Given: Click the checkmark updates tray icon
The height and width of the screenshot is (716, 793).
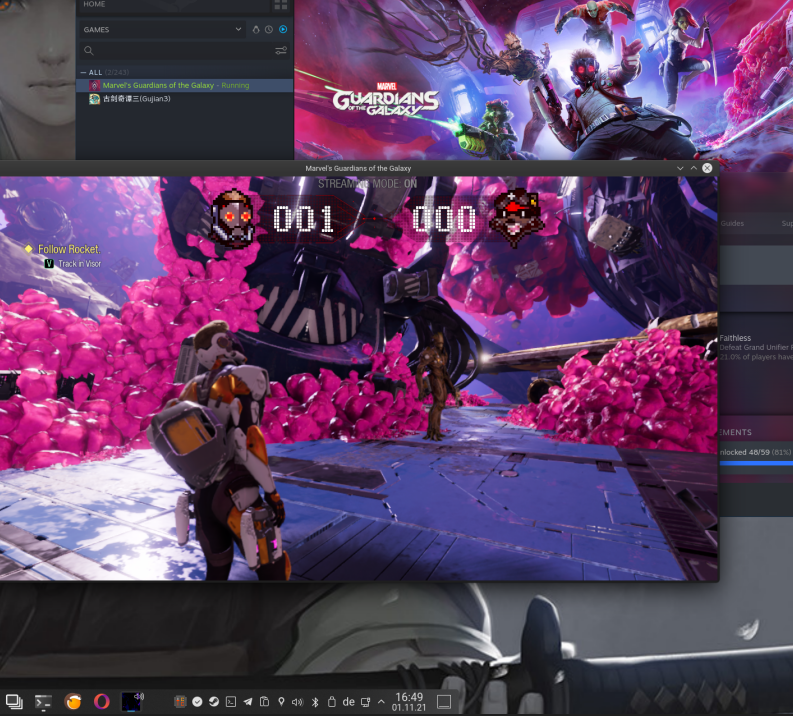Looking at the screenshot, I should [197, 701].
